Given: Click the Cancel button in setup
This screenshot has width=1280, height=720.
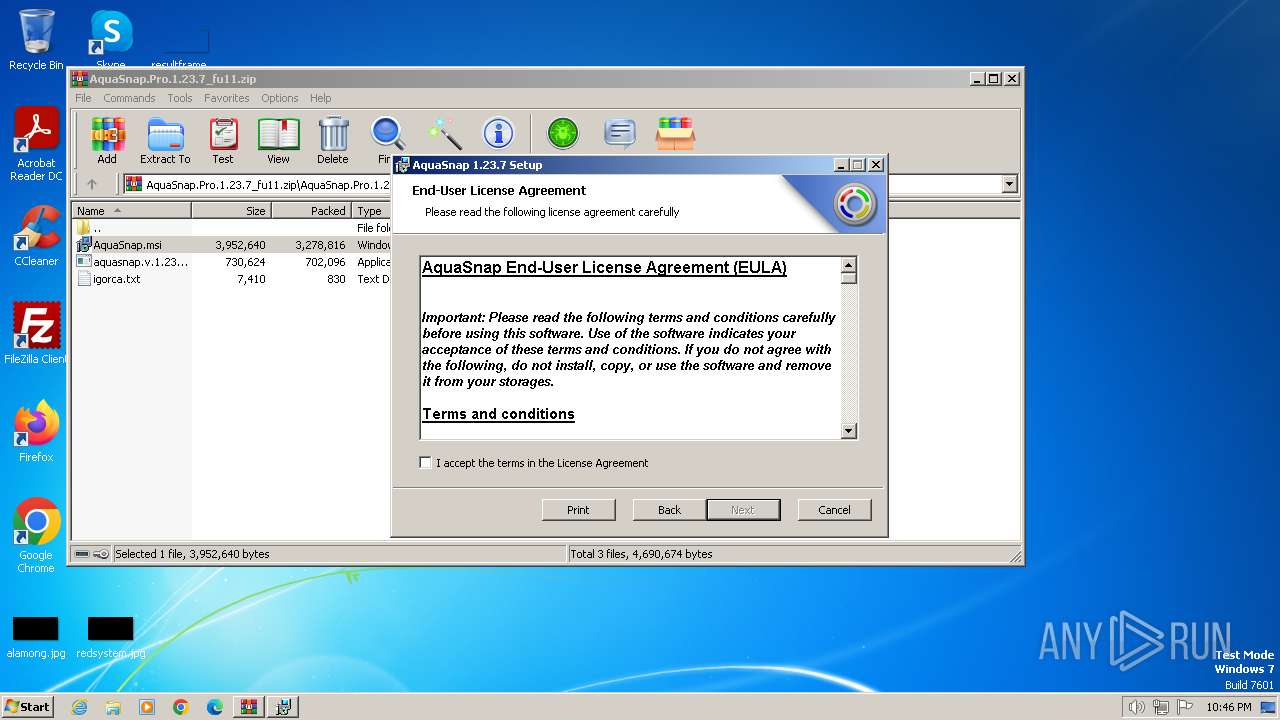Looking at the screenshot, I should (834, 510).
